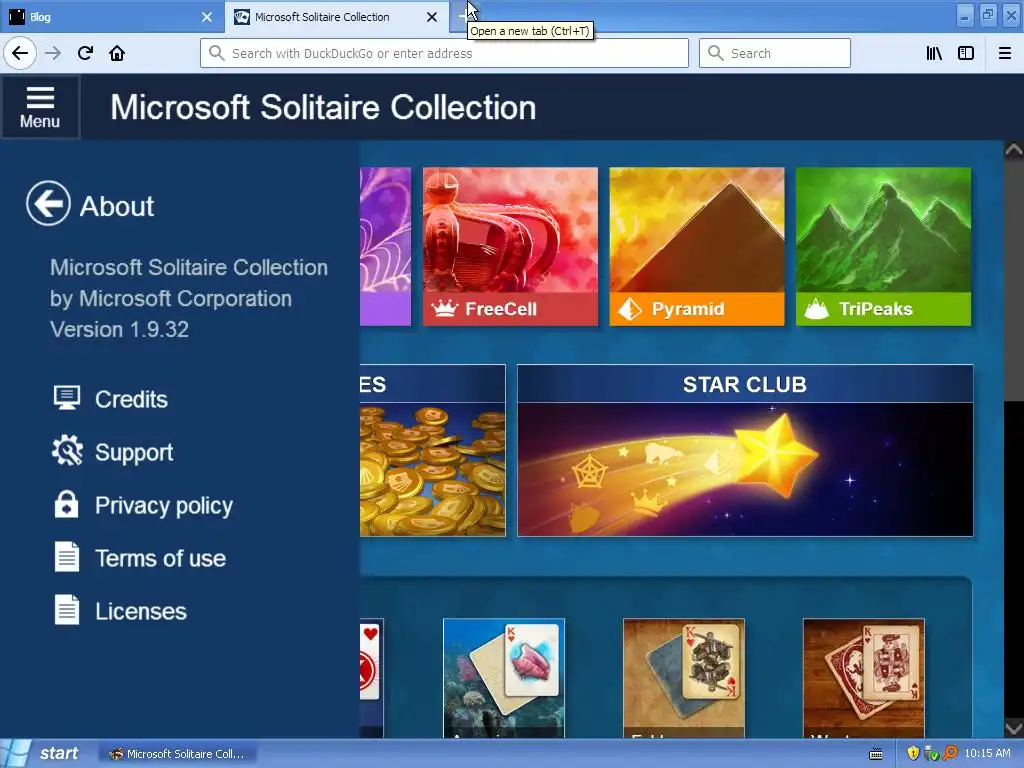The image size is (1024, 768).
Task: Click the Privacy policy lock icon
Action: pos(67,504)
